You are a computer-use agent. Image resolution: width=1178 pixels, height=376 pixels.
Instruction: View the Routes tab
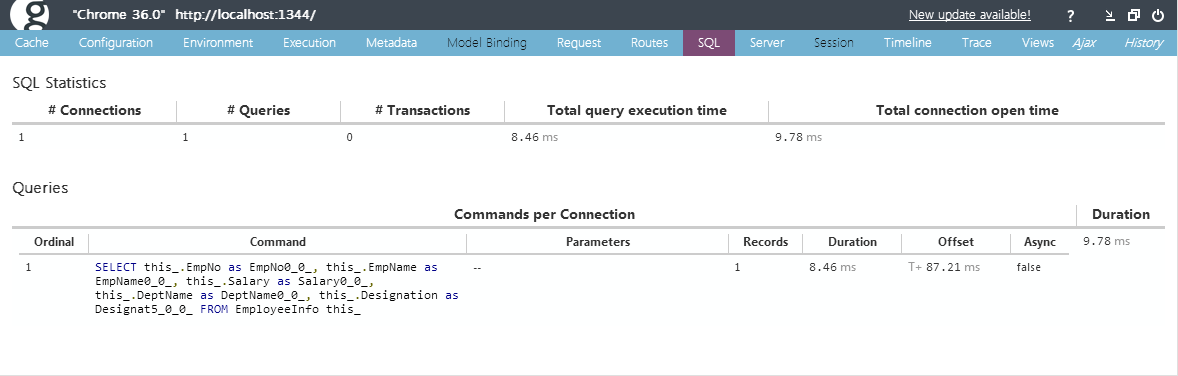[649, 43]
